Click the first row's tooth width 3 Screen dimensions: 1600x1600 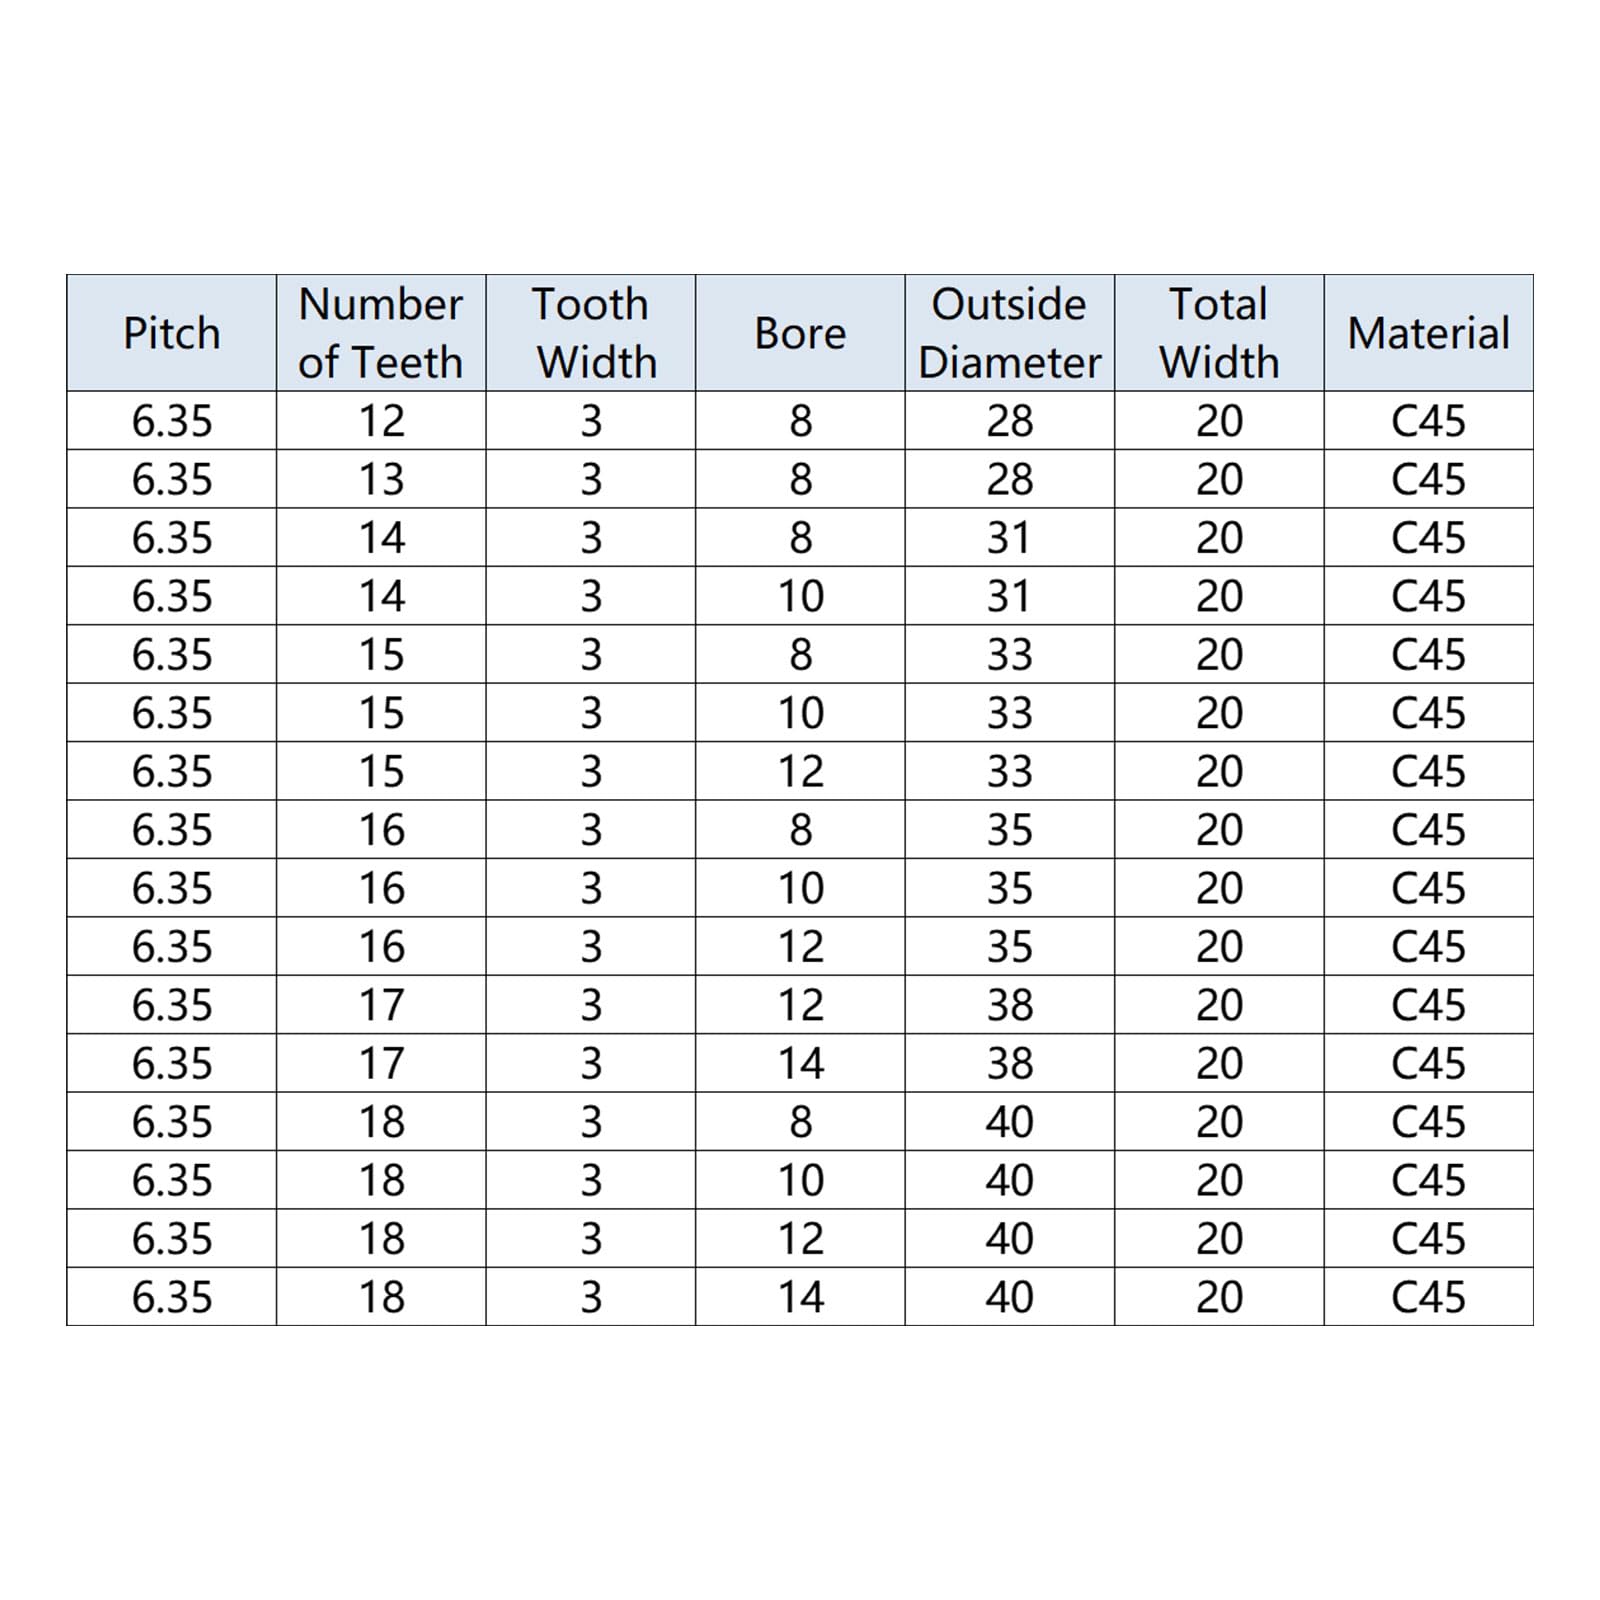pyautogui.click(x=591, y=421)
